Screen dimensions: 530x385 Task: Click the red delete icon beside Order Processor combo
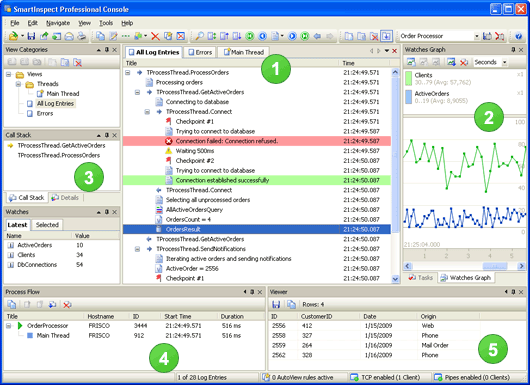[500, 36]
